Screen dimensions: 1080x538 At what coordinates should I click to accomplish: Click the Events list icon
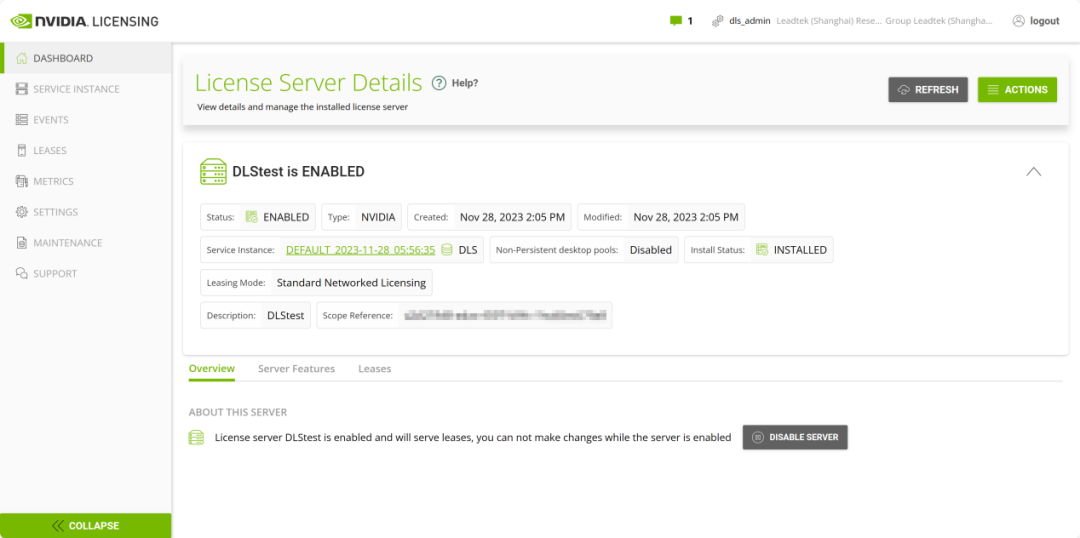pyautogui.click(x=21, y=120)
